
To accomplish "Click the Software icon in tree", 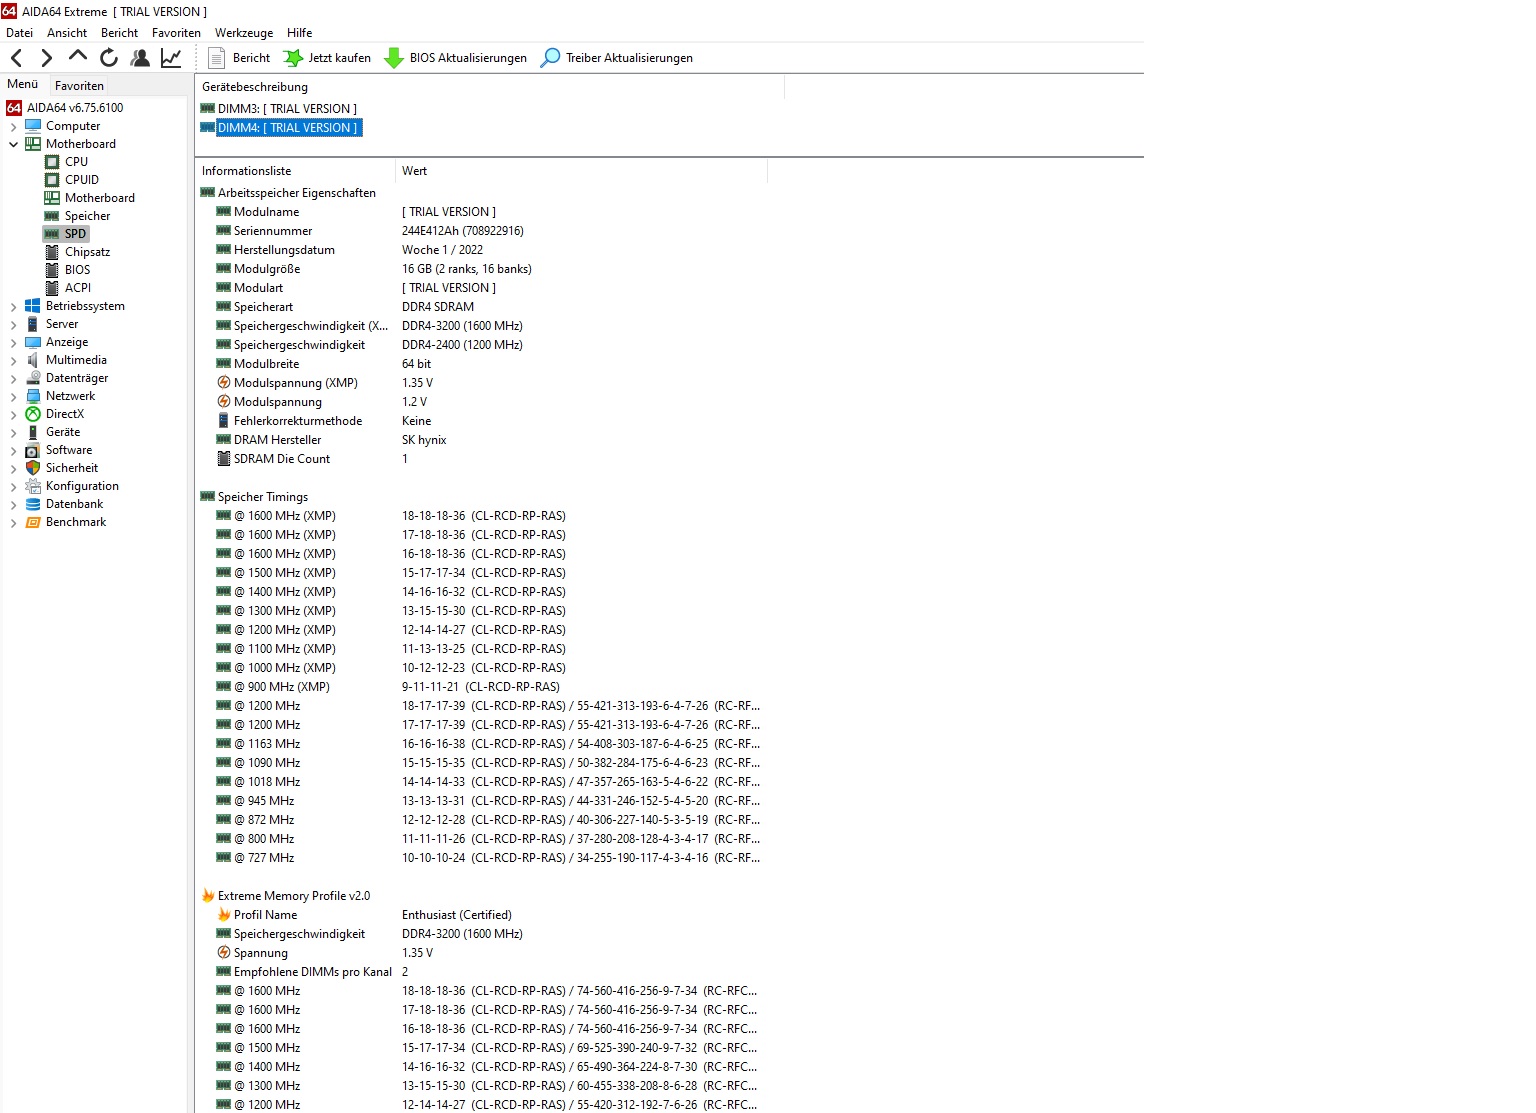I will coord(33,450).
